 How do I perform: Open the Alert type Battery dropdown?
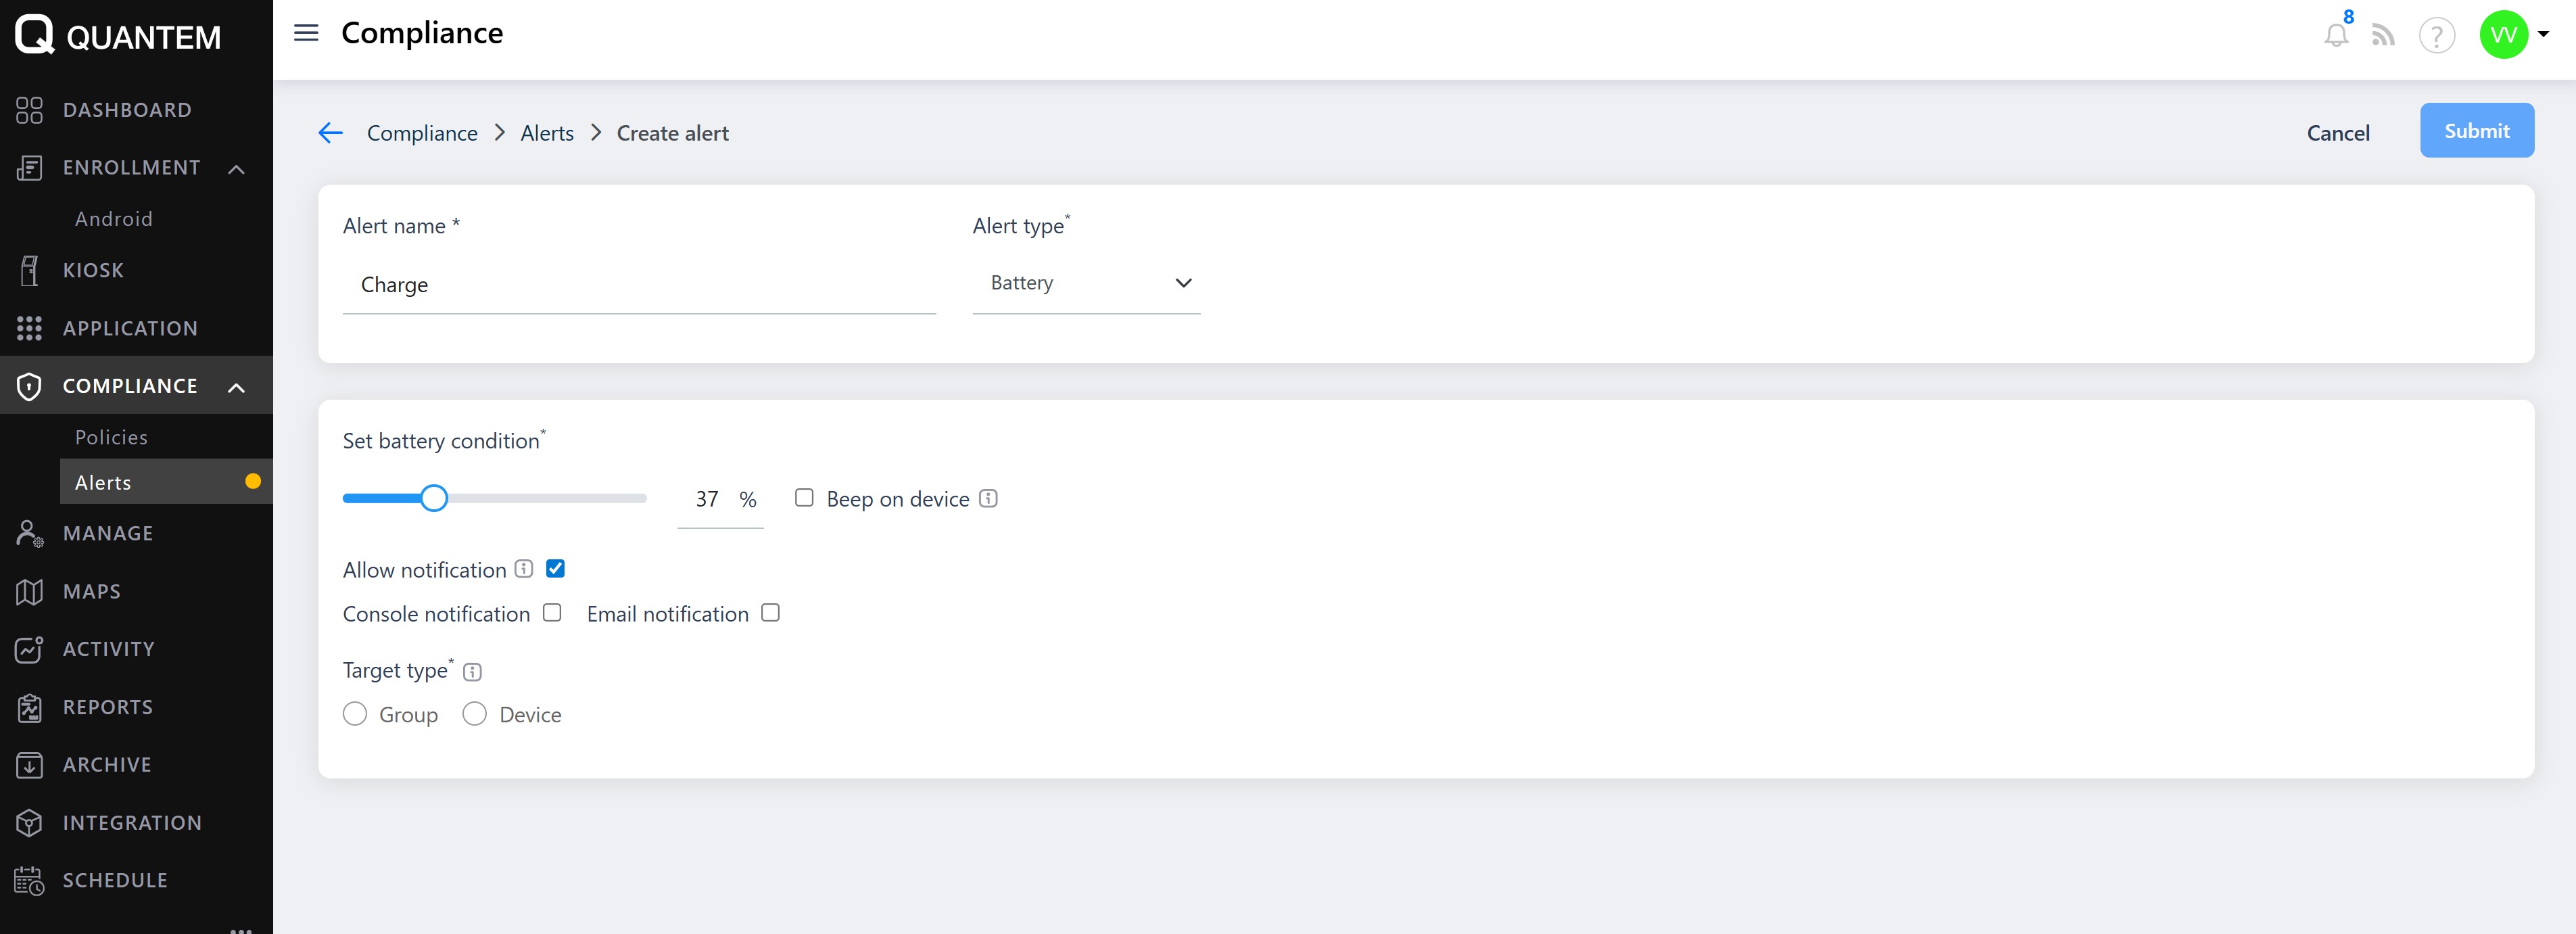1085,283
